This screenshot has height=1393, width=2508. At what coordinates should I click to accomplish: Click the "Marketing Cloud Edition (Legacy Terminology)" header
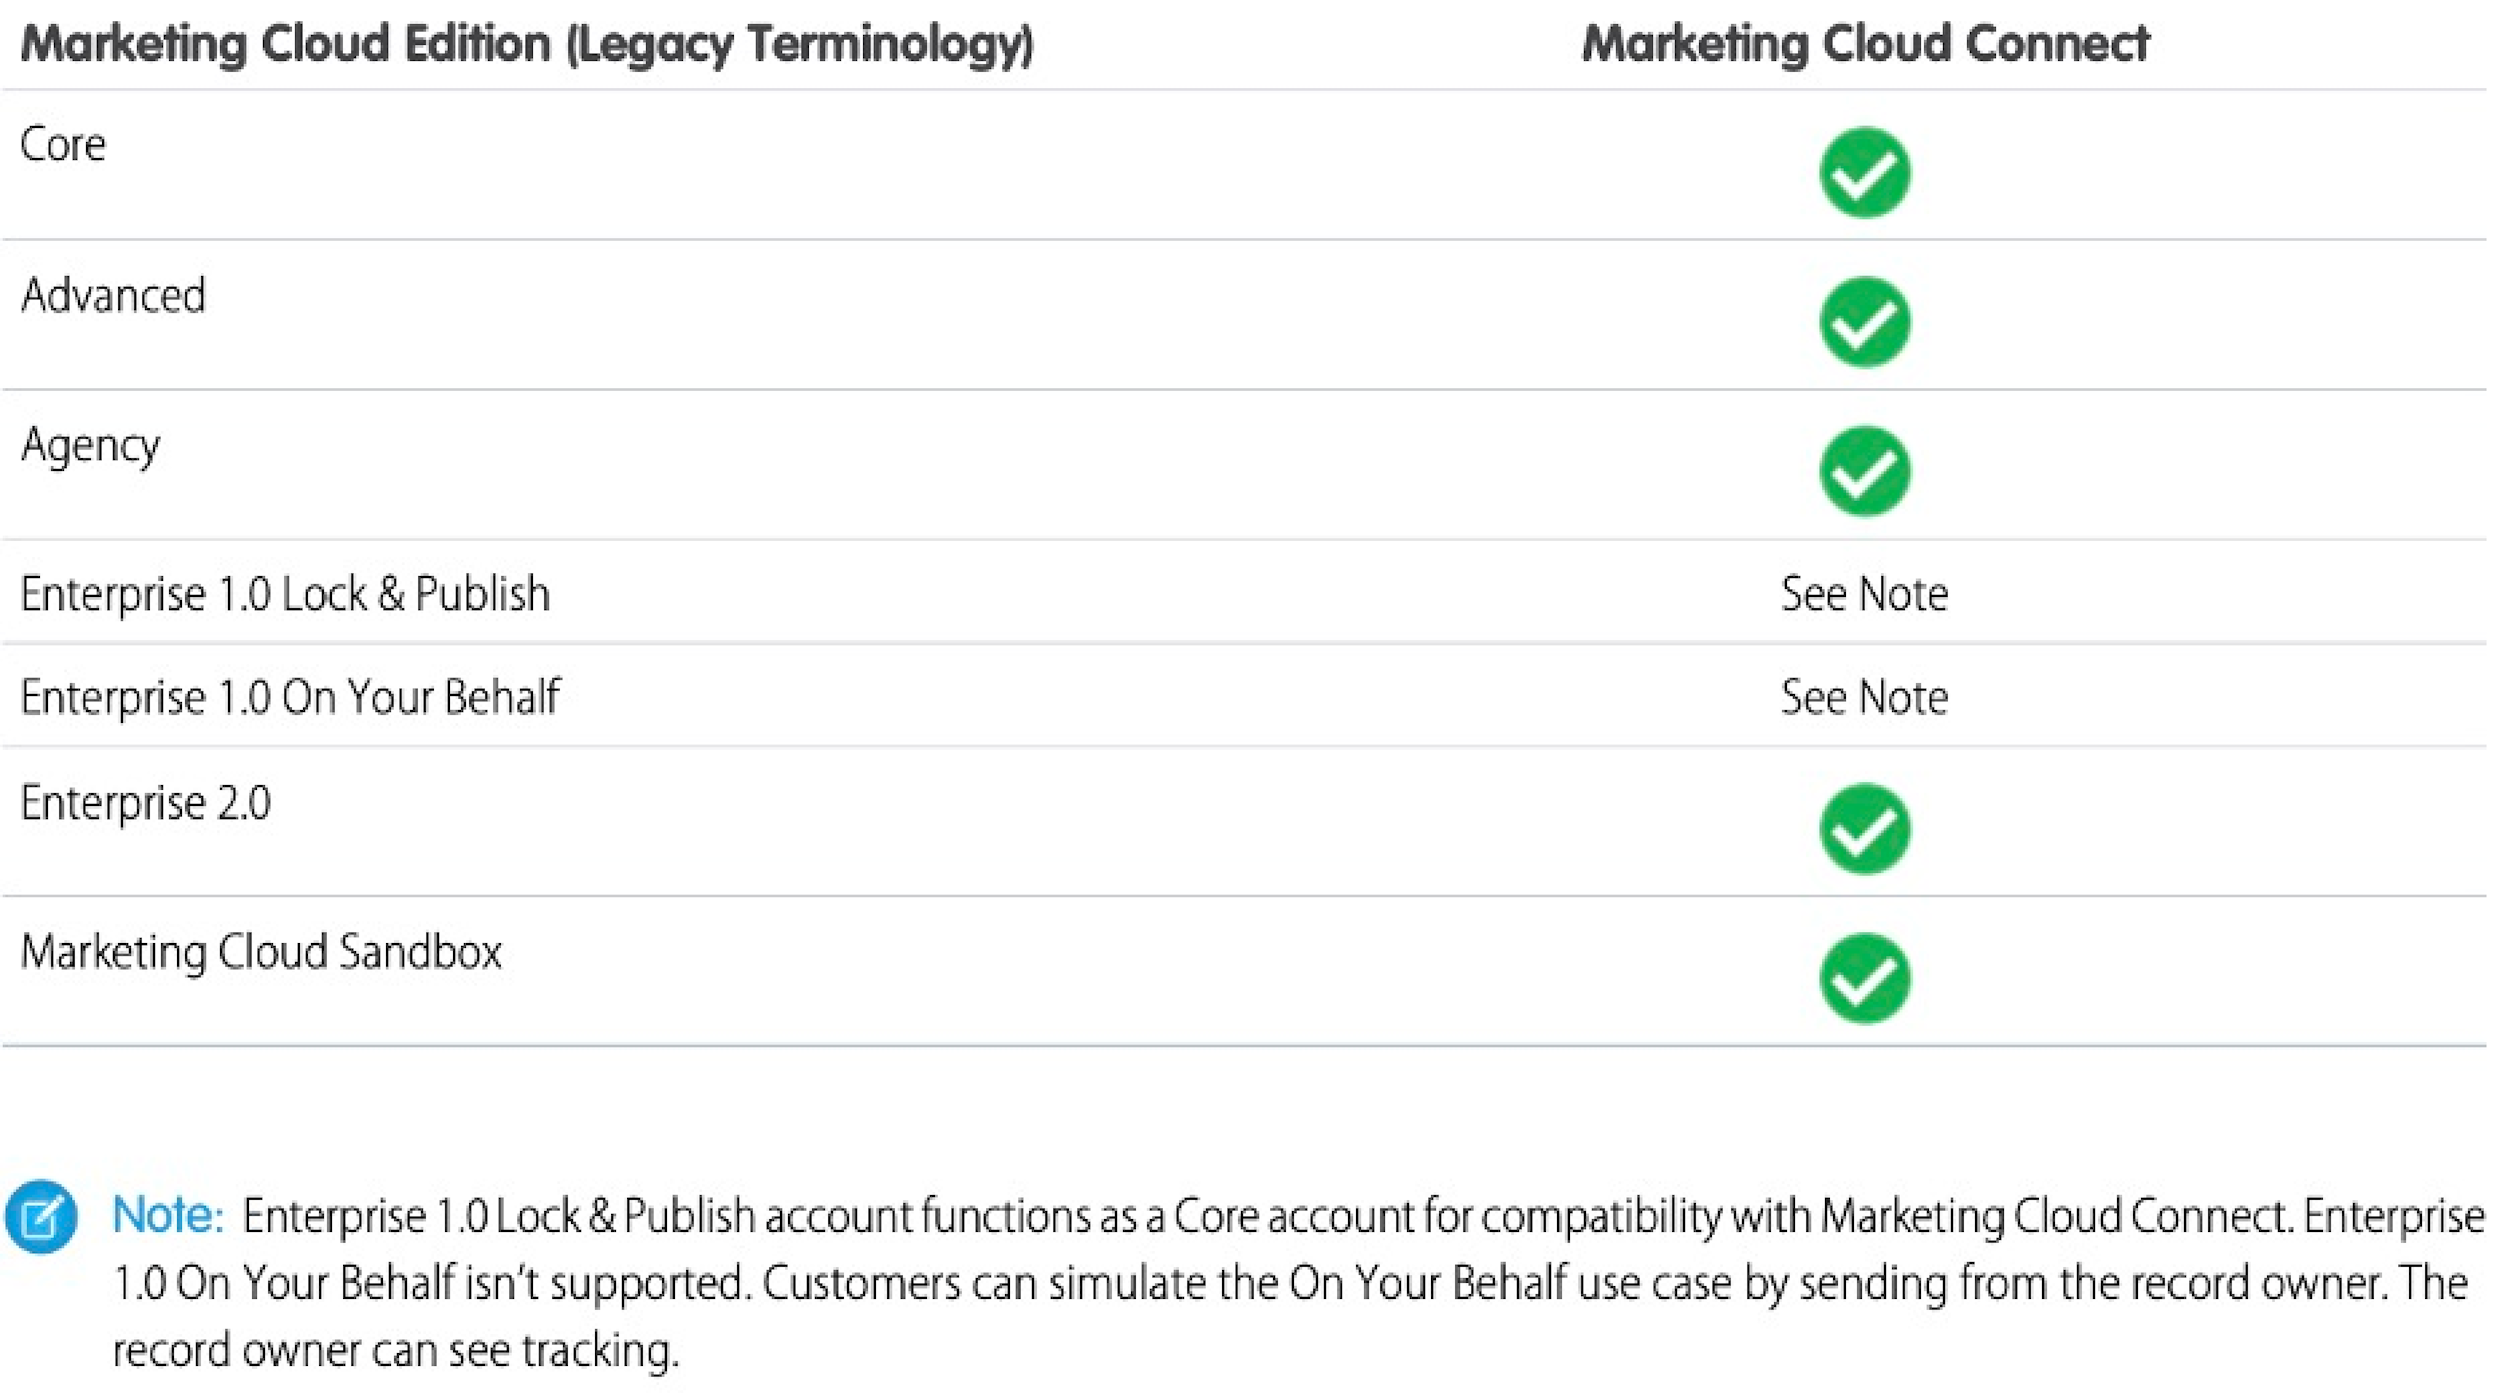coord(527,46)
